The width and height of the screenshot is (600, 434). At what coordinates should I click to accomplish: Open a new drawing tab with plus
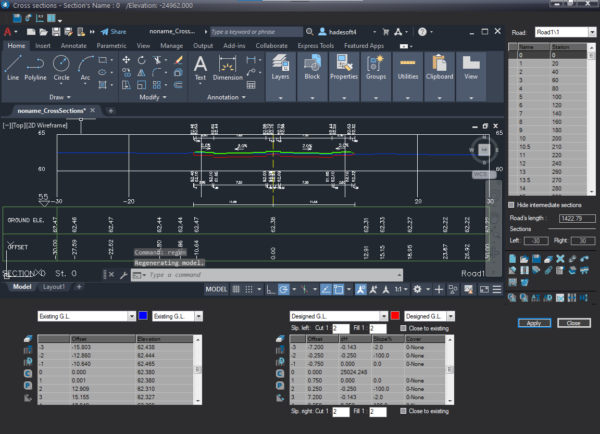(111, 111)
